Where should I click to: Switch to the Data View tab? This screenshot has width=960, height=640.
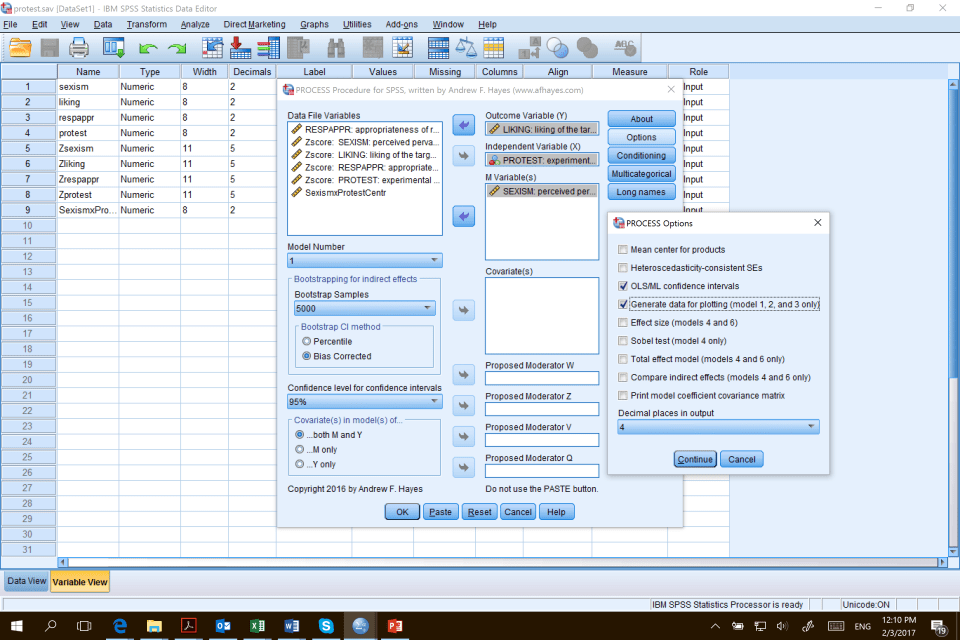click(x=25, y=579)
